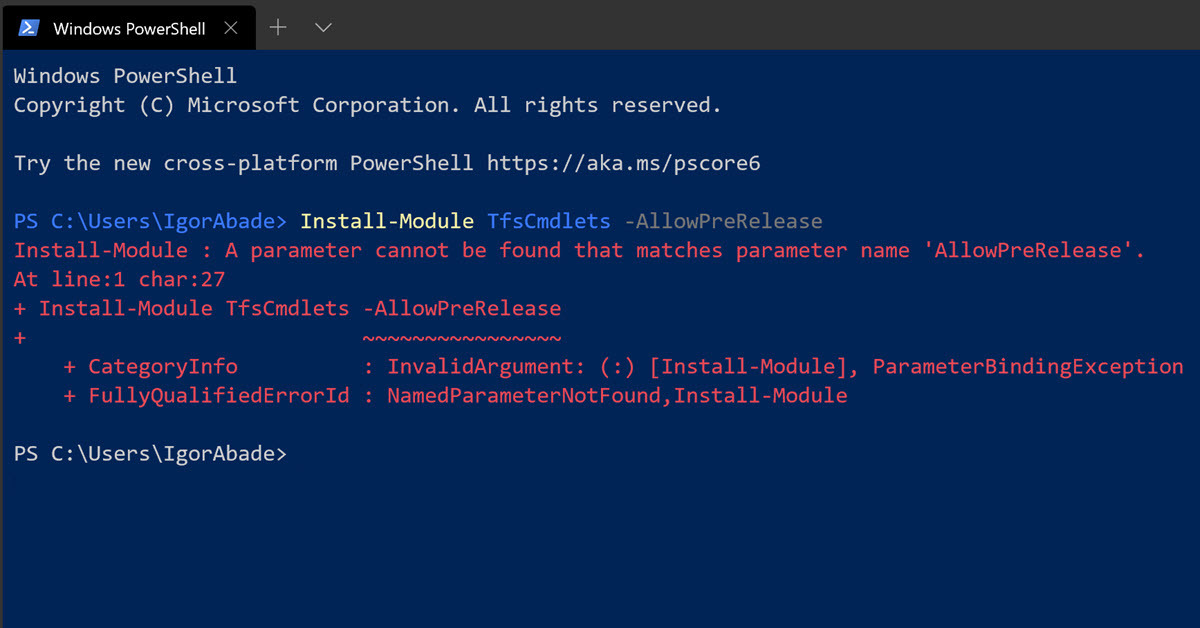Open a new tab with plus button
Image resolution: width=1200 pixels, height=628 pixels.
(278, 28)
